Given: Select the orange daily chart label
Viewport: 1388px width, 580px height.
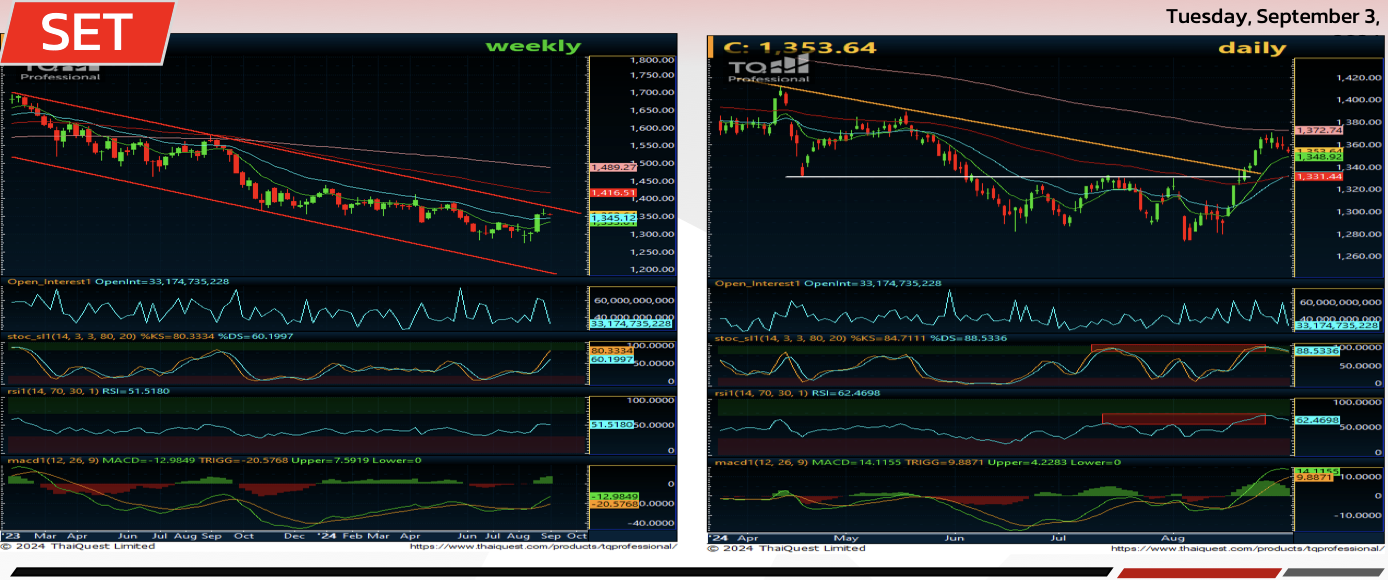Looking at the screenshot, I should (x=1252, y=47).
